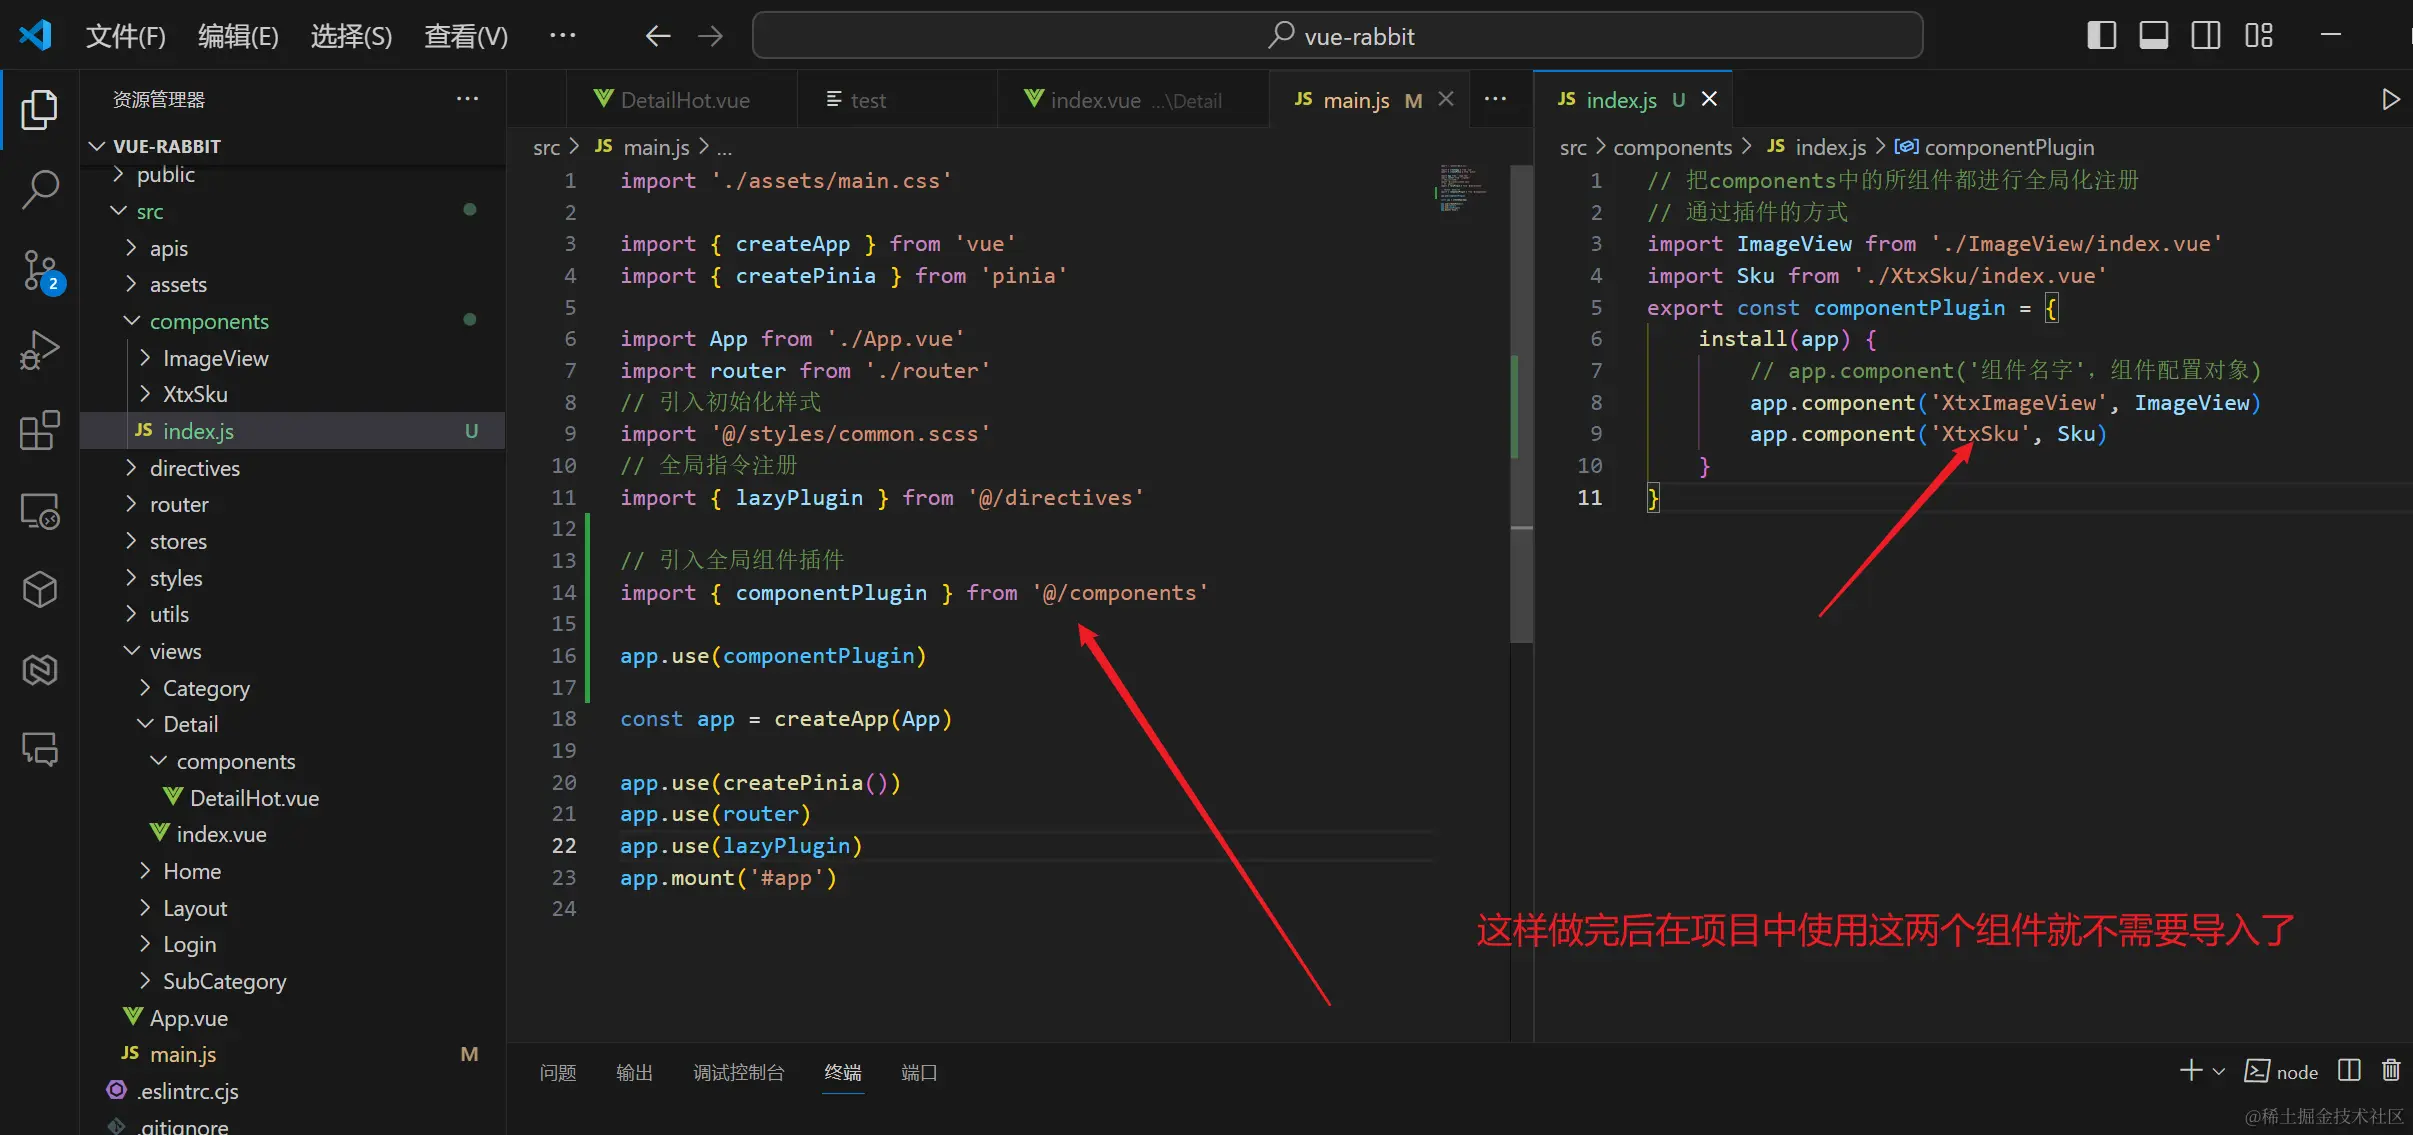Select the 问题 panel tab

pyautogui.click(x=557, y=1072)
